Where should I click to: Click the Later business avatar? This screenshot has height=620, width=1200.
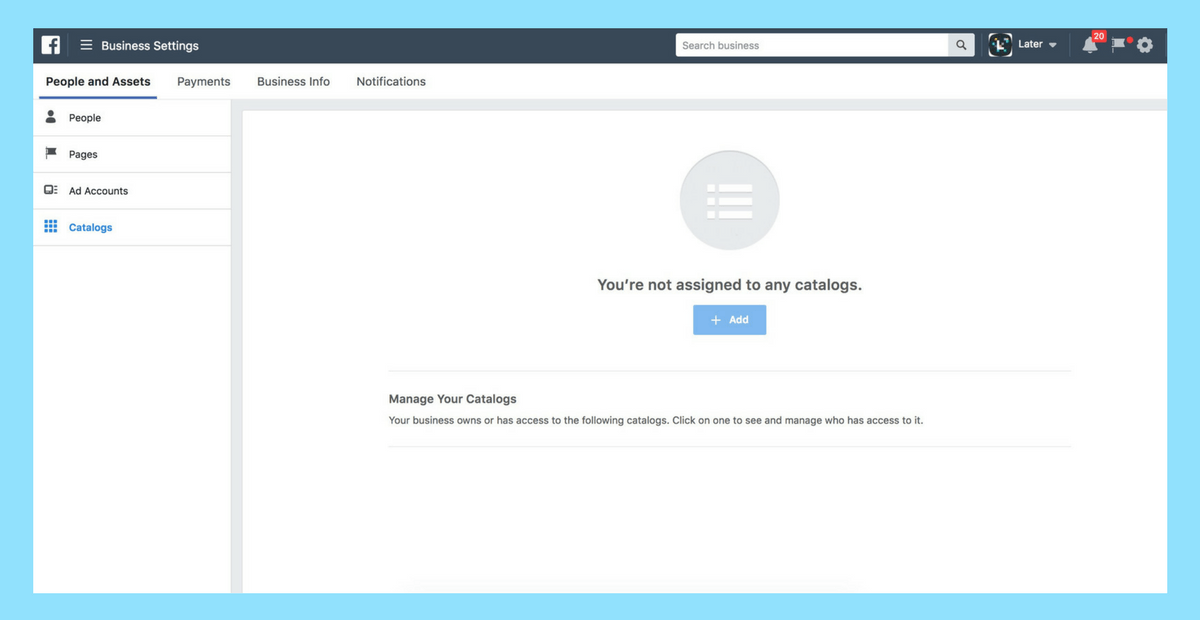coord(1000,45)
